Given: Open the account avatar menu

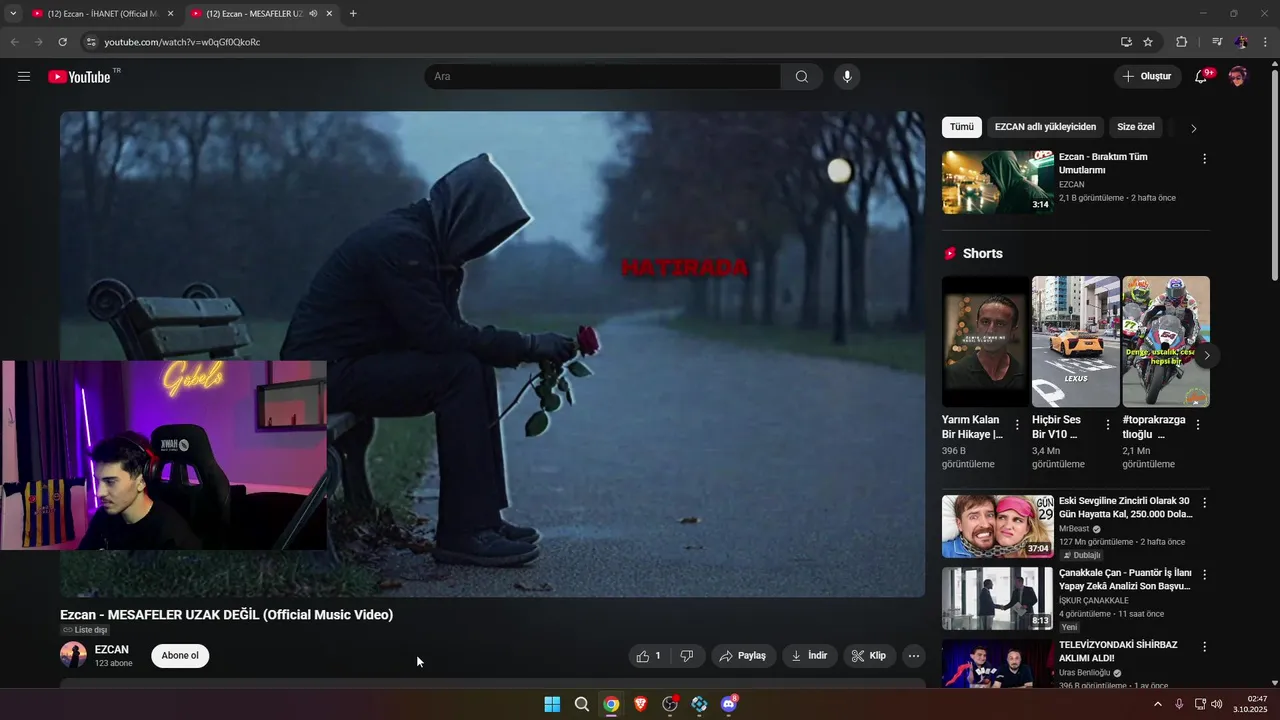Looking at the screenshot, I should tap(1238, 77).
